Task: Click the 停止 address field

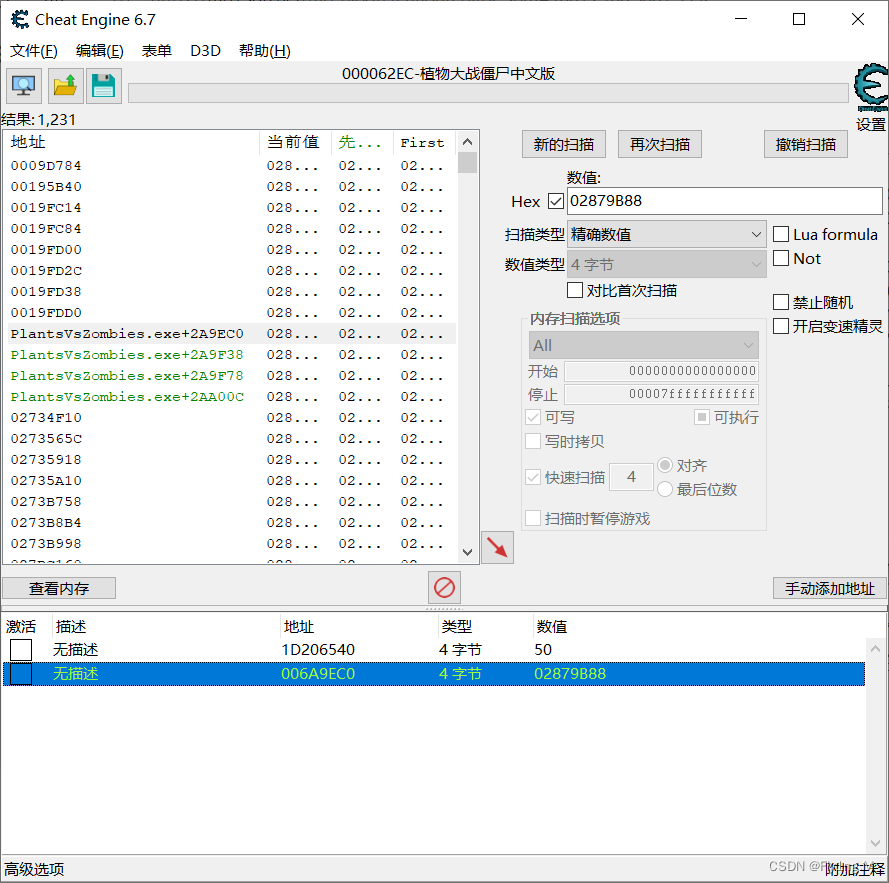Action: [x=662, y=394]
